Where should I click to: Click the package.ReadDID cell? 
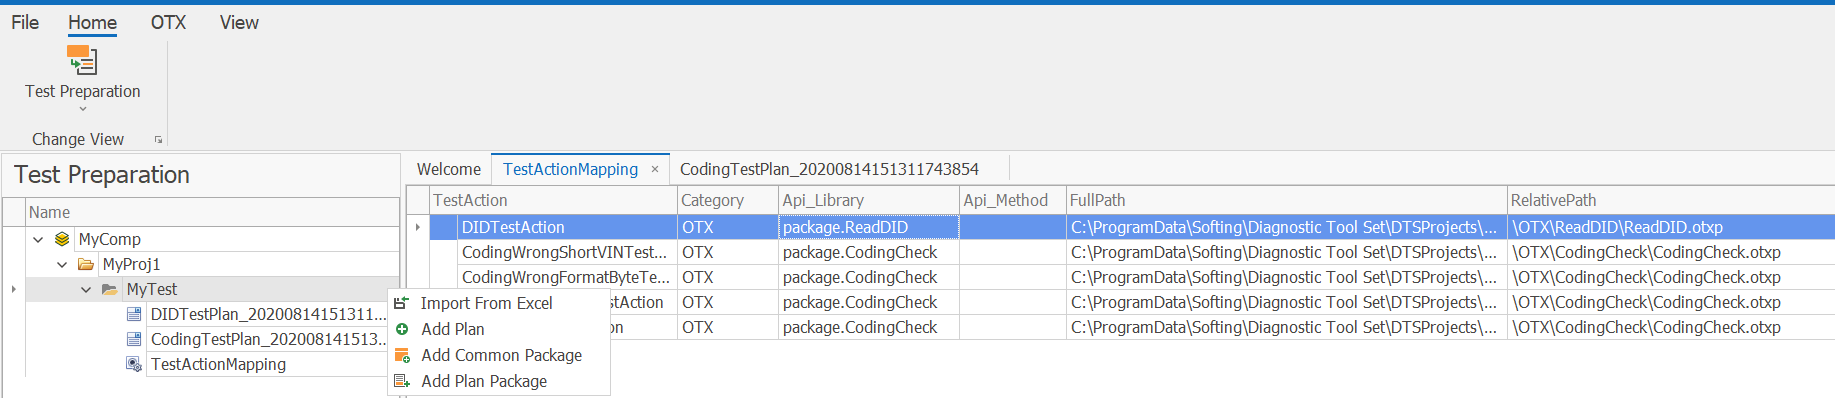click(x=869, y=227)
